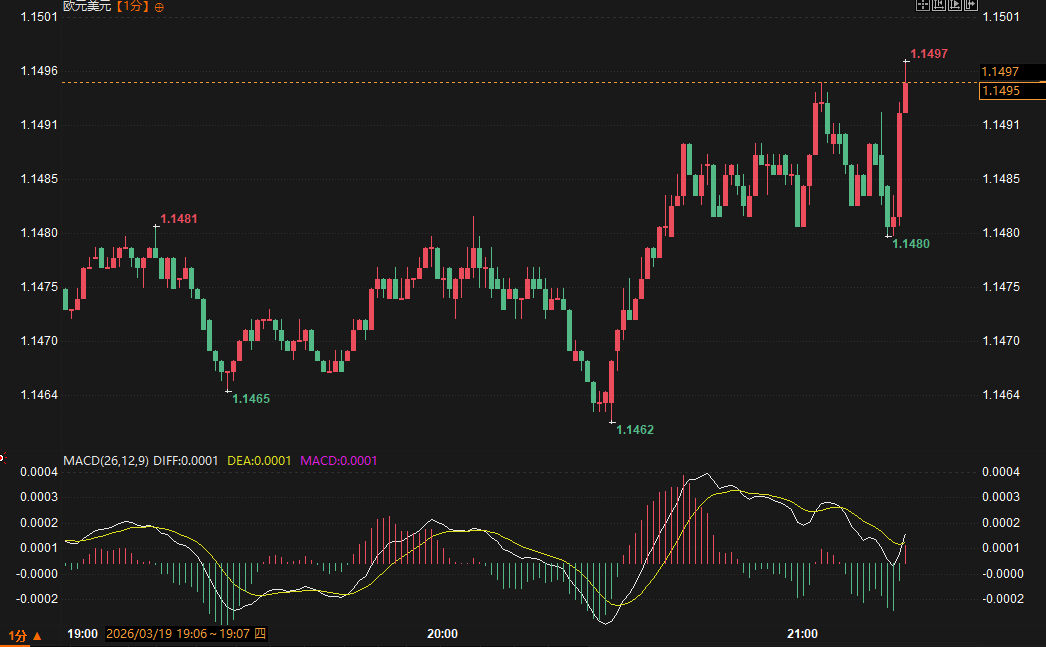Click the 1.1464 label on the left price axis

coord(39,395)
